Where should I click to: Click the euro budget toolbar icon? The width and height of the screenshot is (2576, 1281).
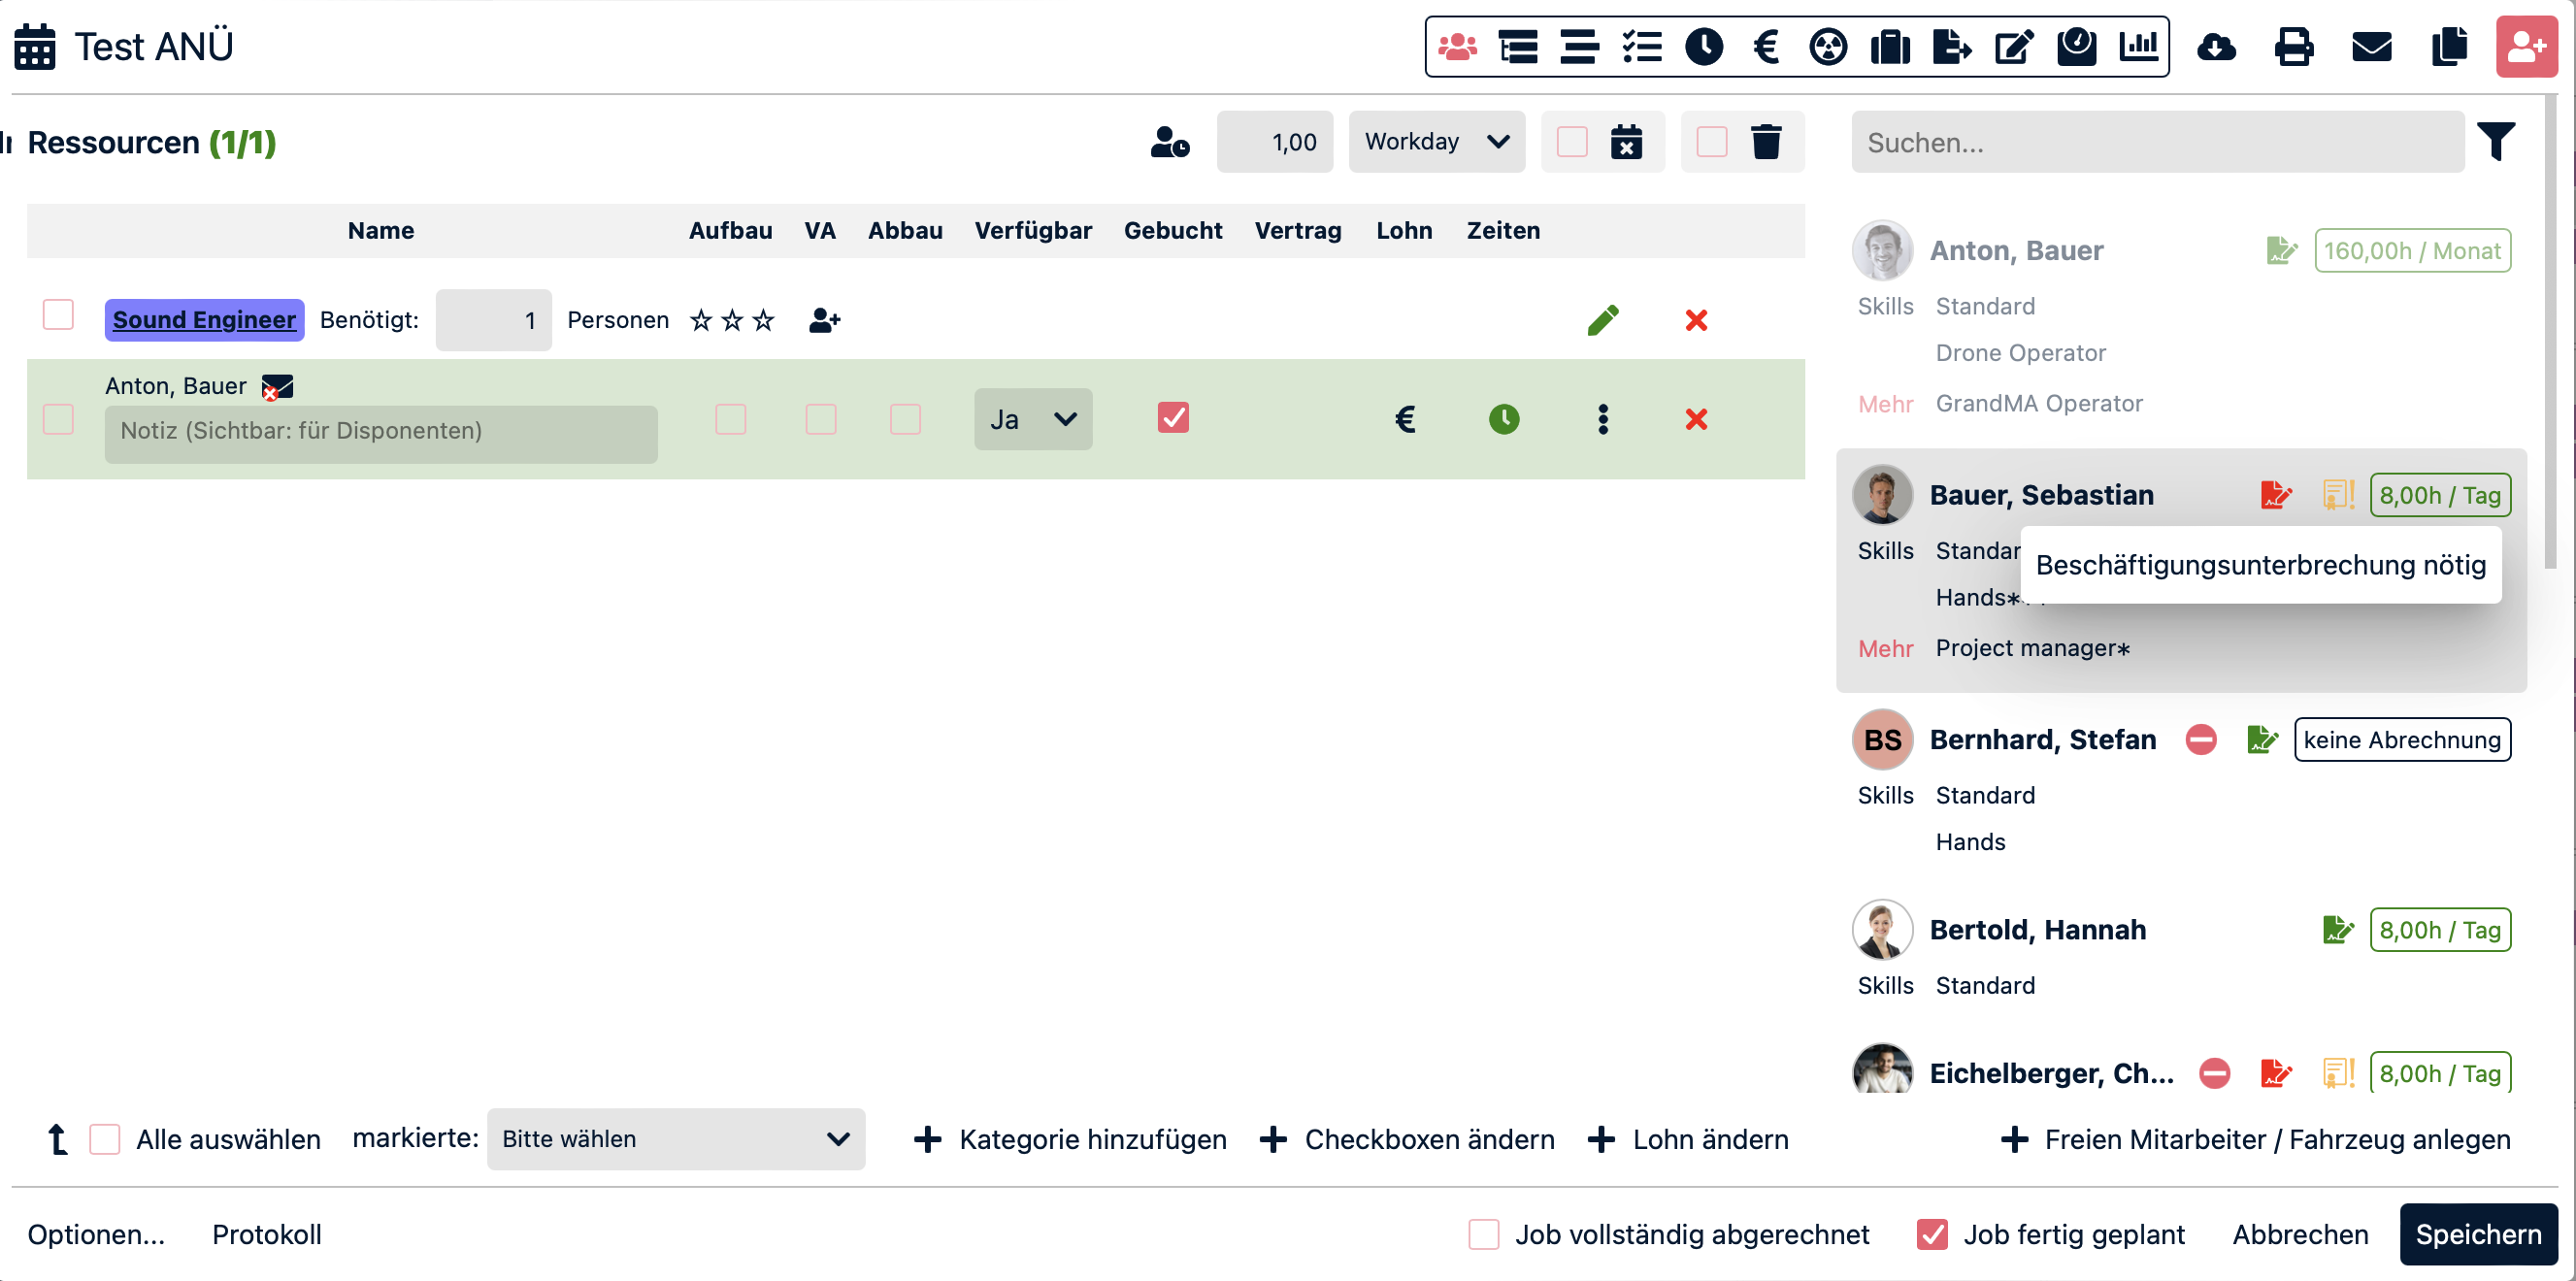(x=1766, y=46)
